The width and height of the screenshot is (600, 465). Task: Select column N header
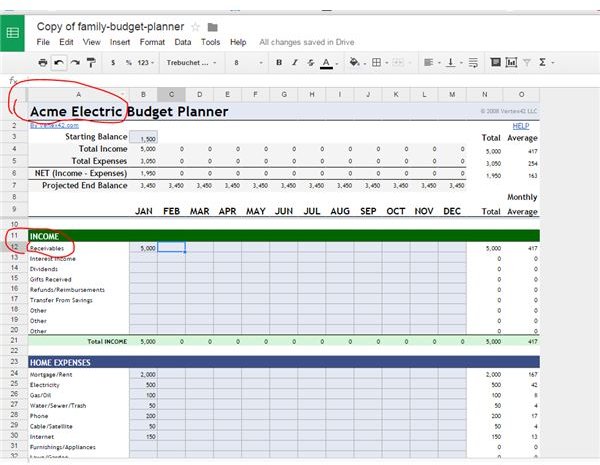[484, 95]
